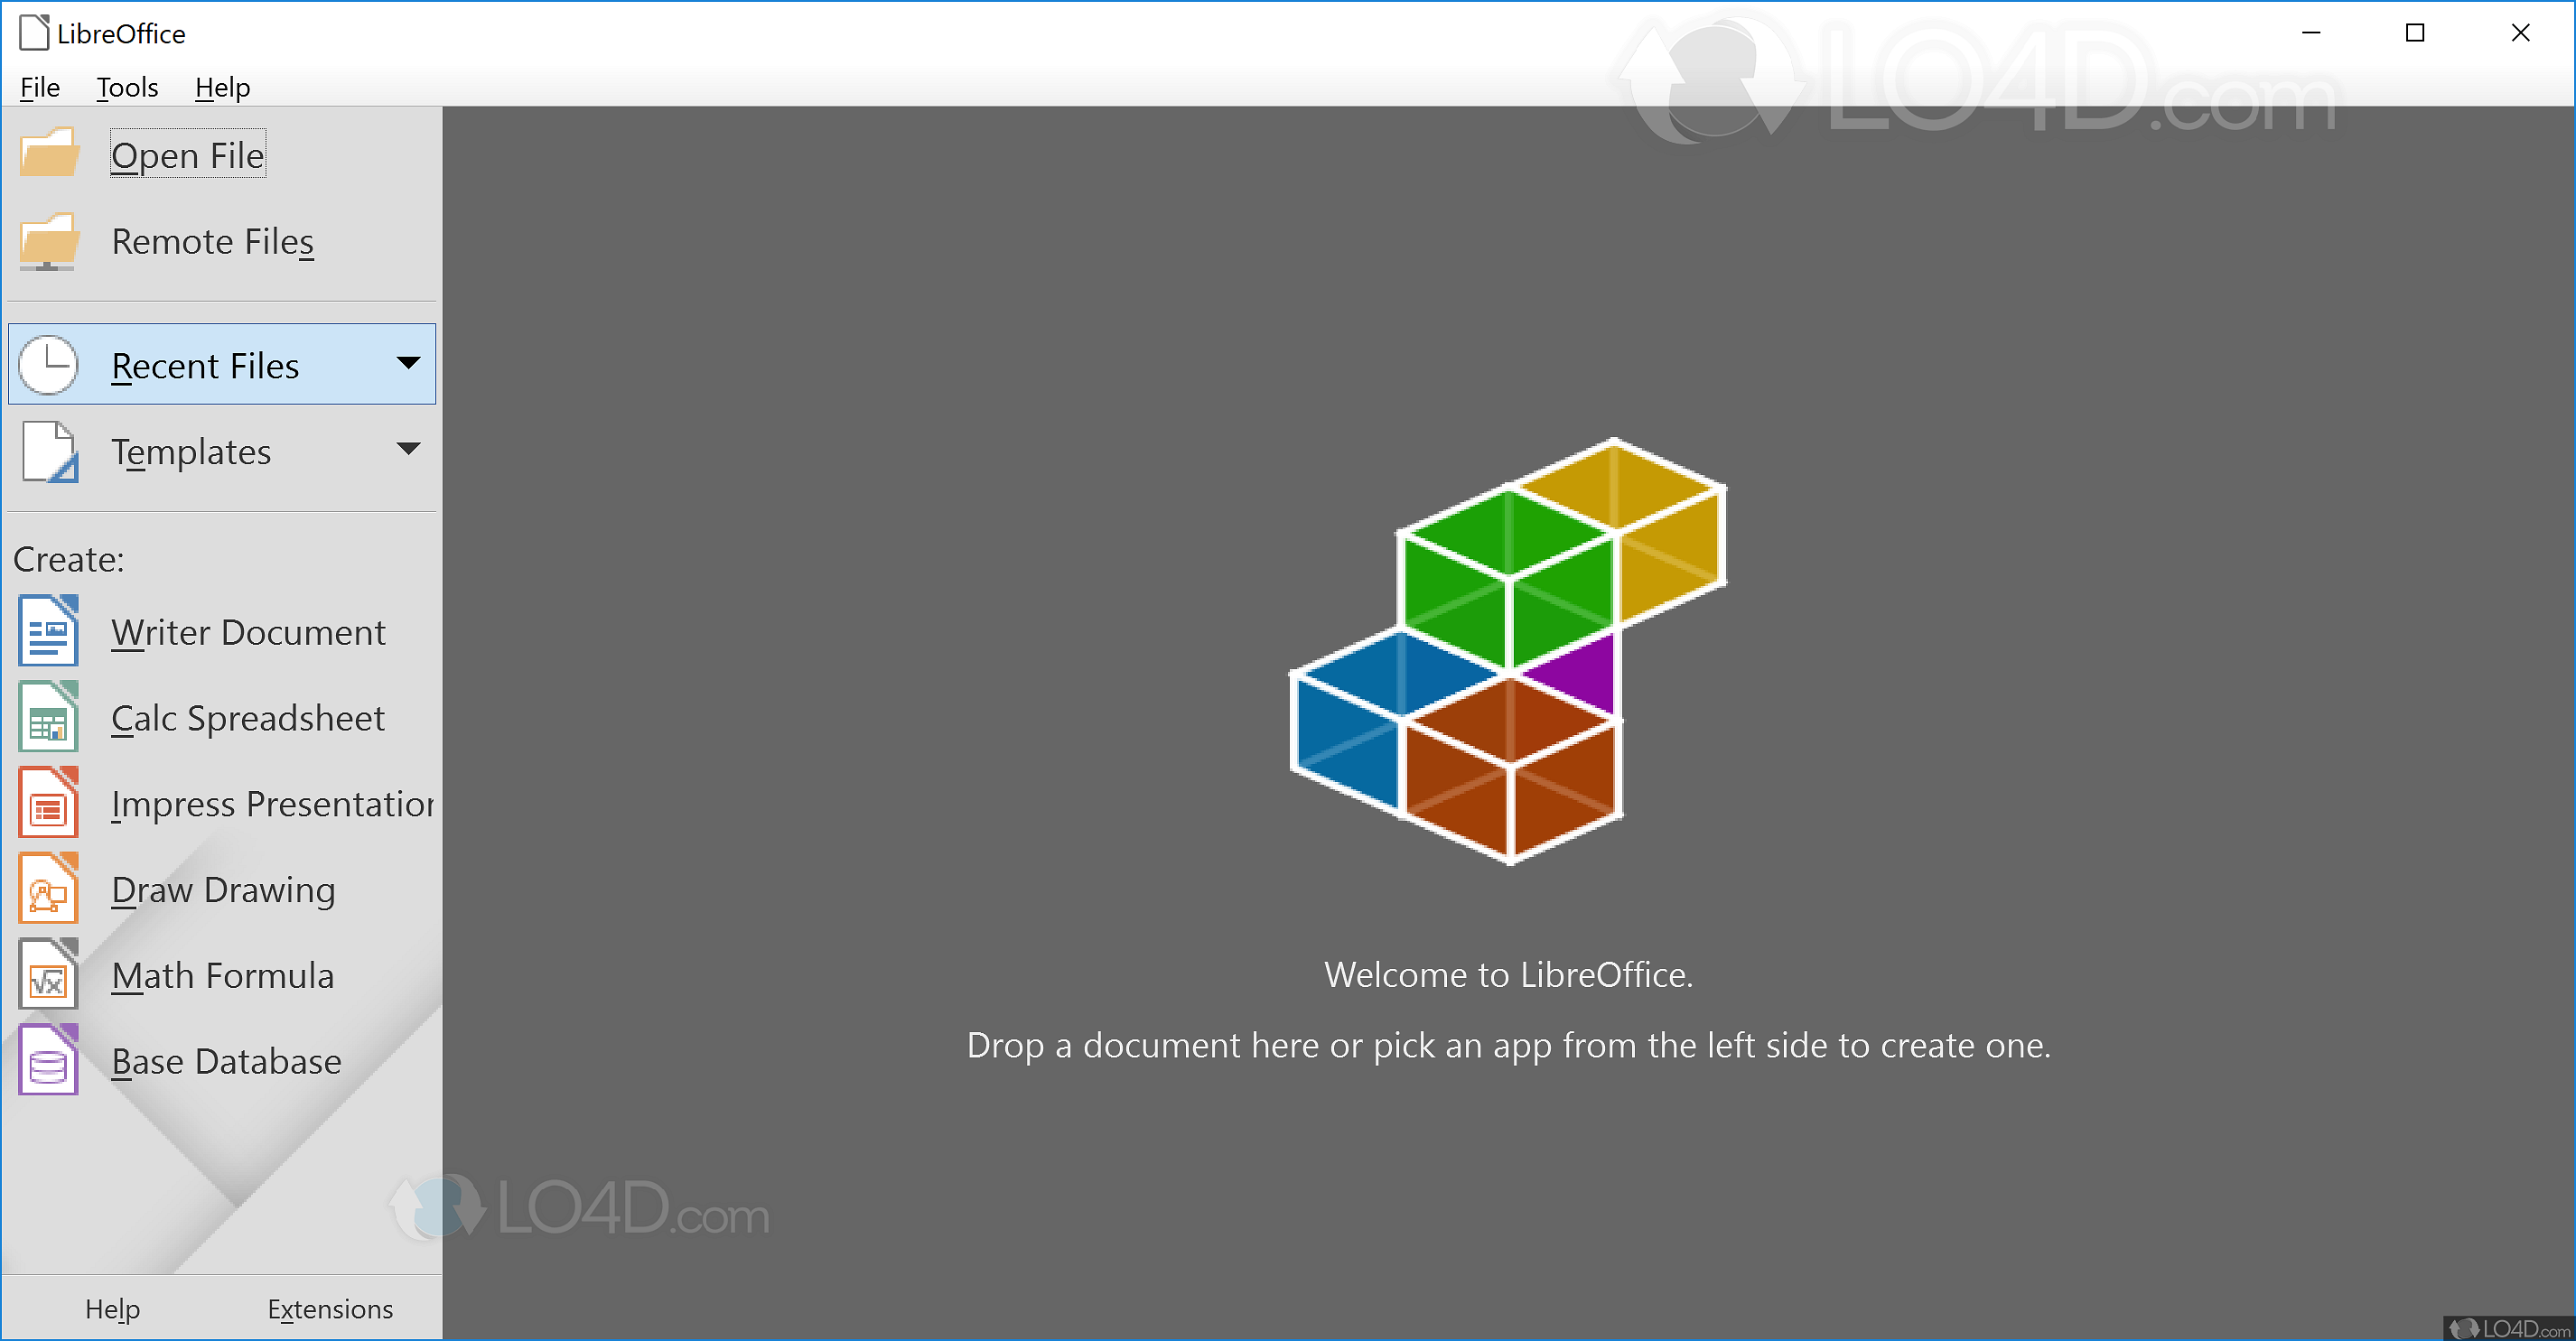Create a new Impress Presentation
The width and height of the screenshot is (2576, 1341).
tap(268, 803)
